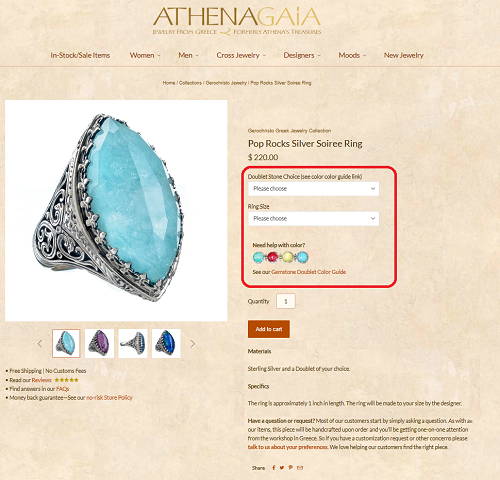Open In-Stock/Sale Items page
The height and width of the screenshot is (480, 500).
point(80,55)
